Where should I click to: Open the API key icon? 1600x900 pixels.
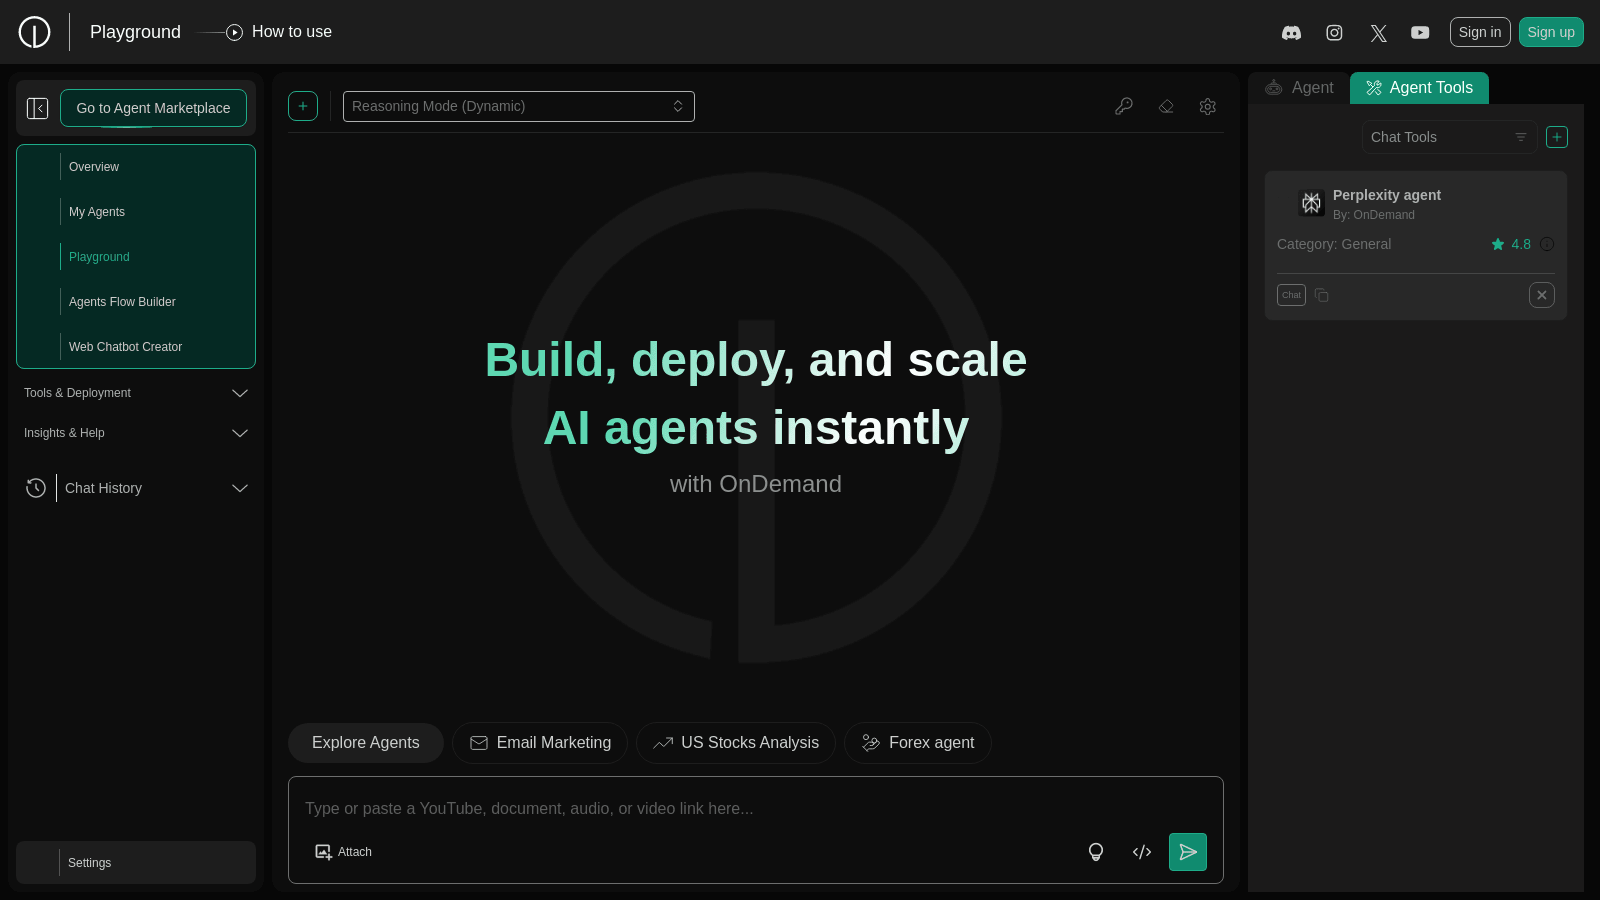1124,106
